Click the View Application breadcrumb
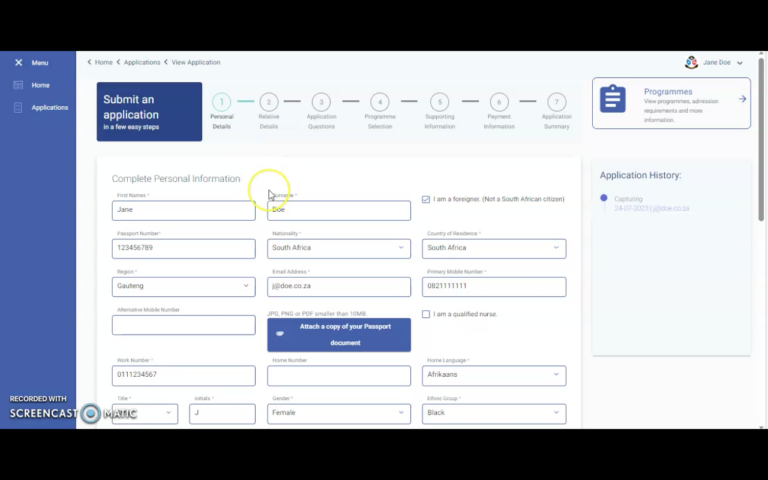This screenshot has width=768, height=480. 195,62
